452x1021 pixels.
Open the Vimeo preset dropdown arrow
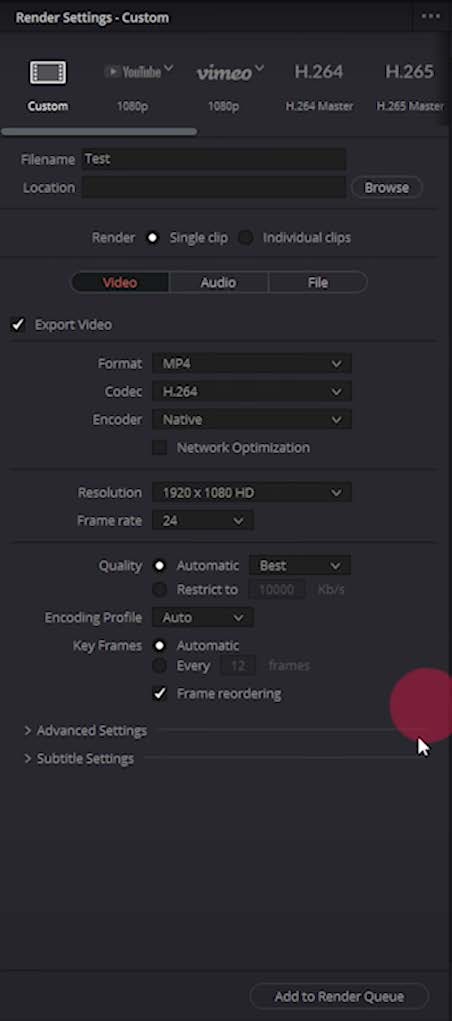tap(259, 68)
